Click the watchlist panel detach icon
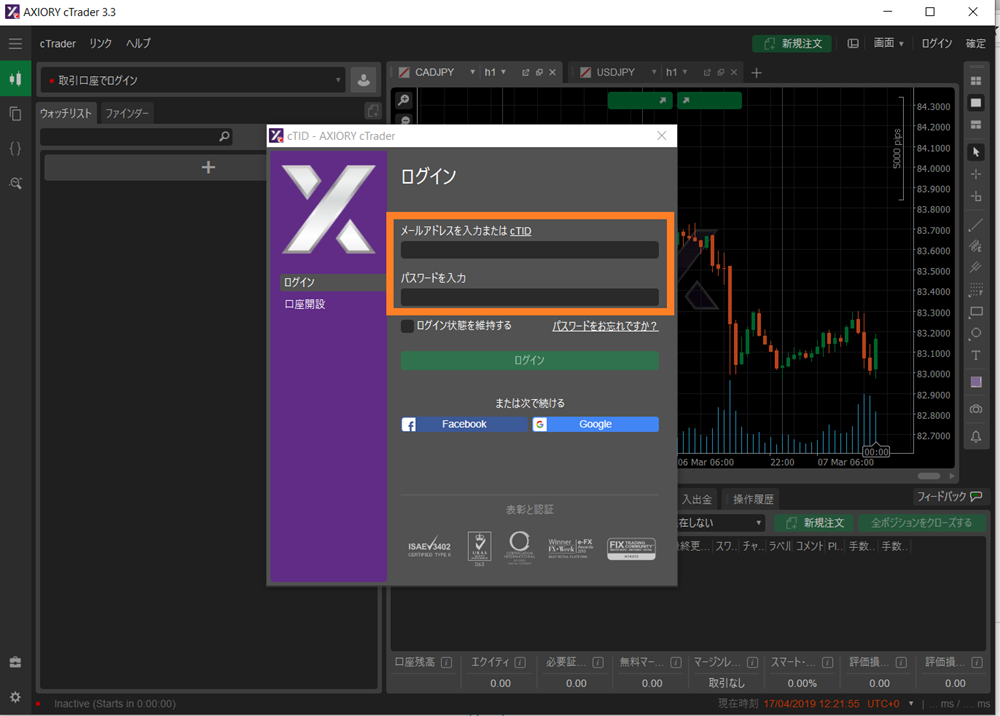The image size is (1000, 716). pyautogui.click(x=373, y=111)
